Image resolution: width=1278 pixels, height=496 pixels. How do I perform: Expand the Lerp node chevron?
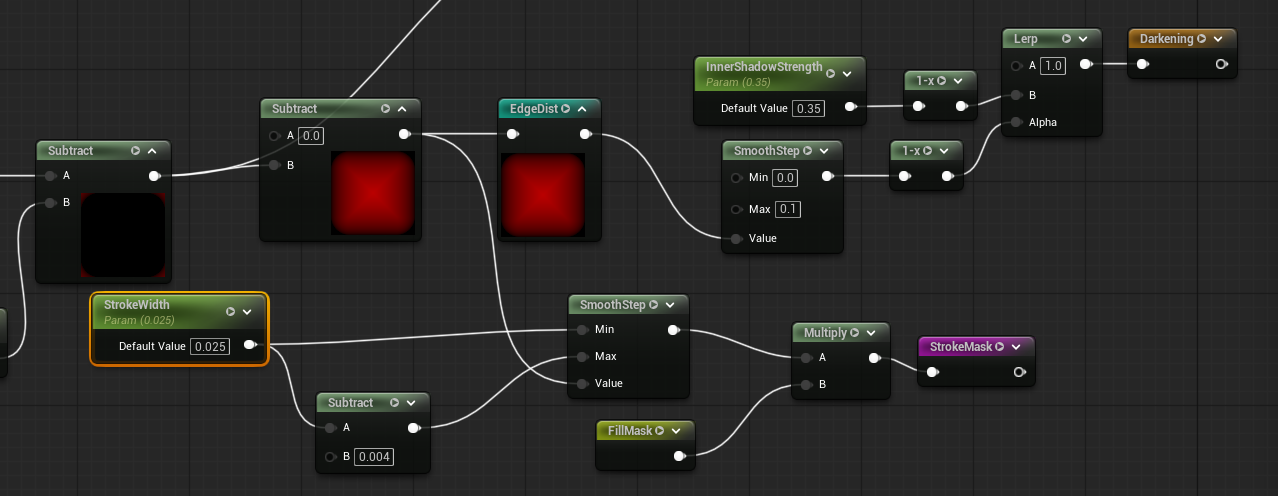(x=1083, y=39)
